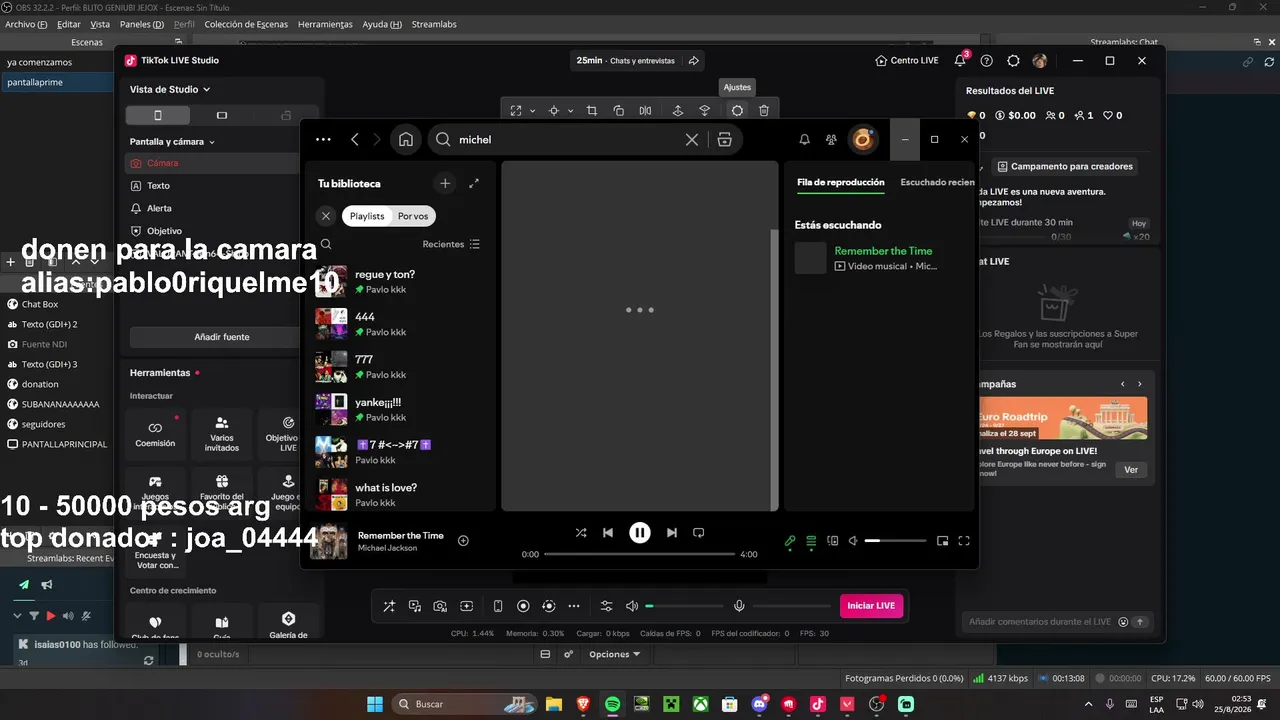Toggle Spotify repeat

699,533
